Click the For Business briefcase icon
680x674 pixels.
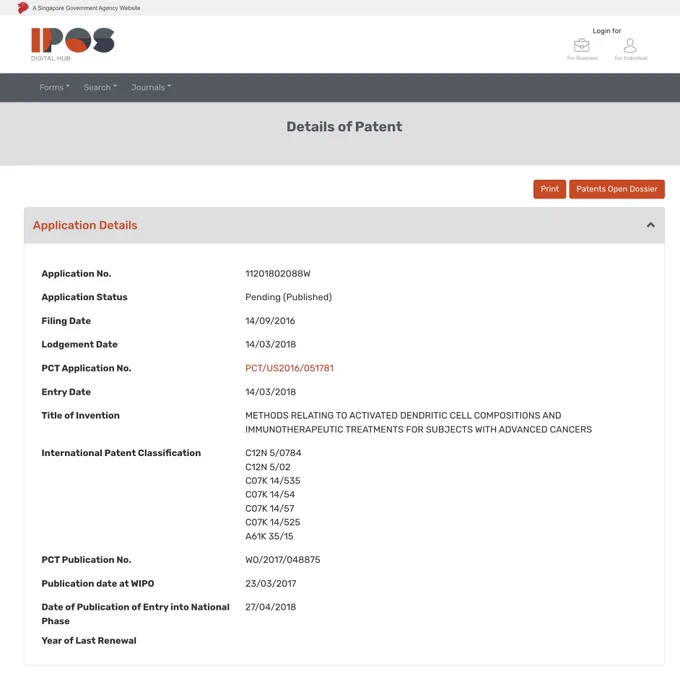click(x=582, y=45)
